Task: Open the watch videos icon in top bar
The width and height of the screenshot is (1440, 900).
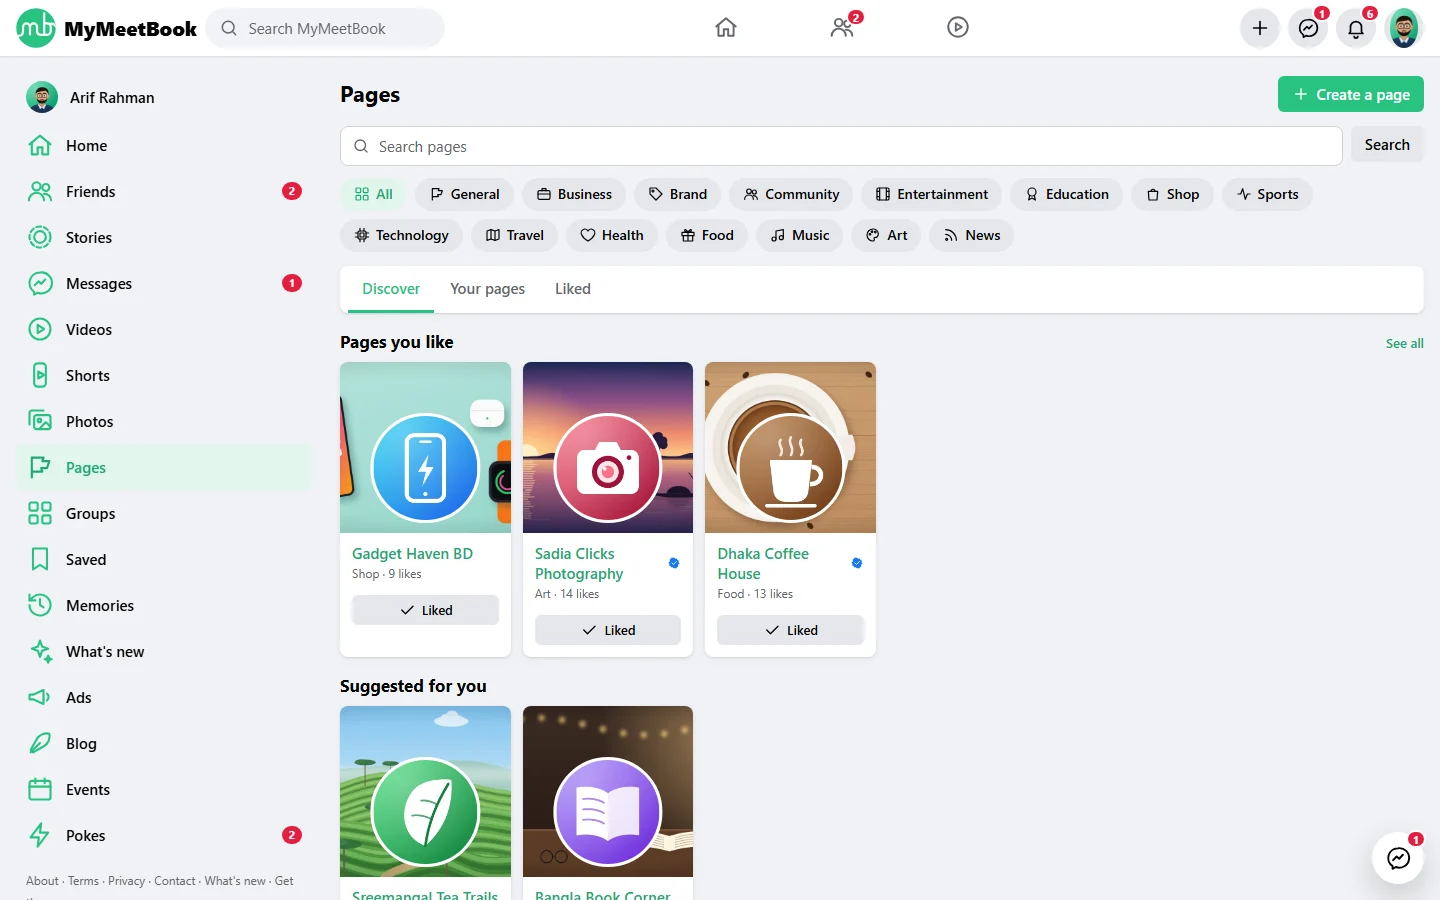Action: click(958, 28)
